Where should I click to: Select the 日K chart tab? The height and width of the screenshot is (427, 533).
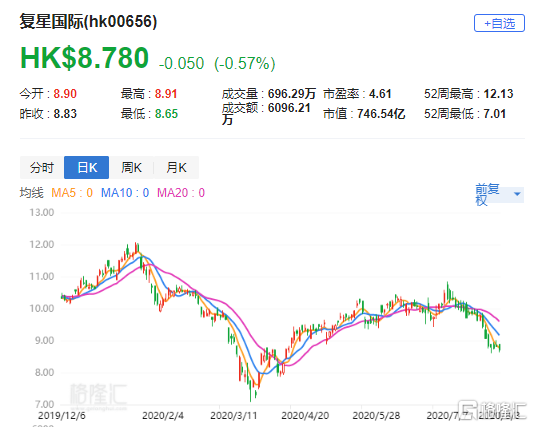[x=87, y=168]
